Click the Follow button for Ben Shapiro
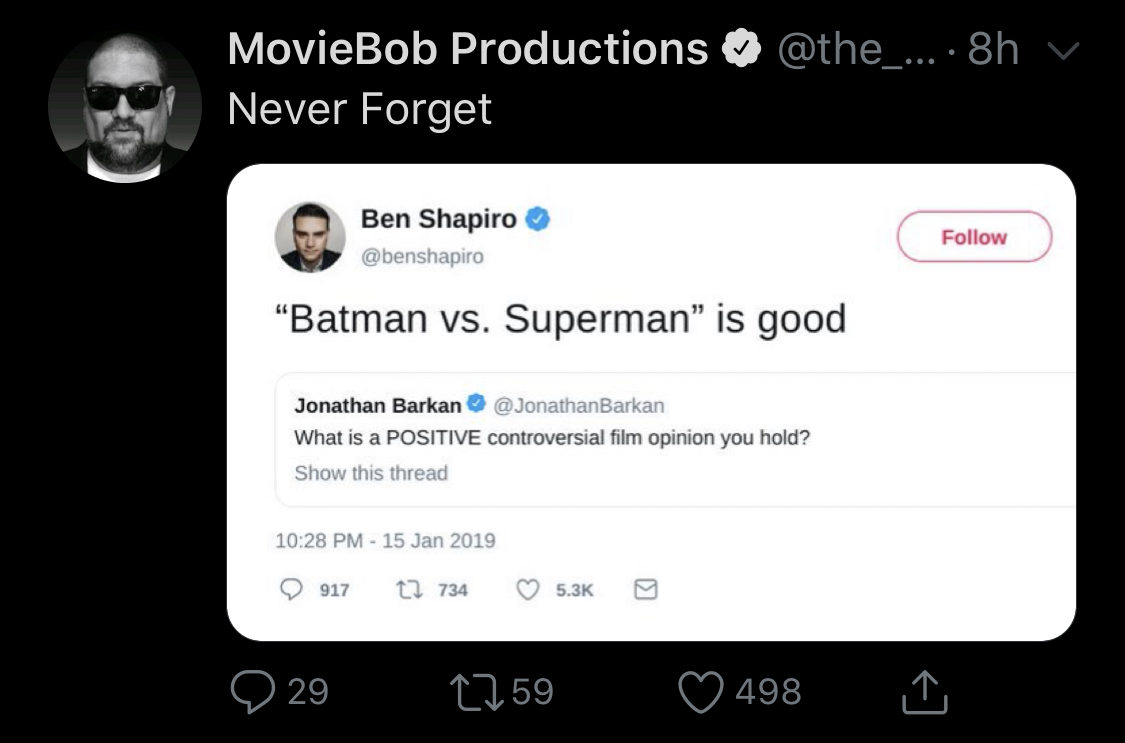1125x743 pixels. (x=974, y=237)
